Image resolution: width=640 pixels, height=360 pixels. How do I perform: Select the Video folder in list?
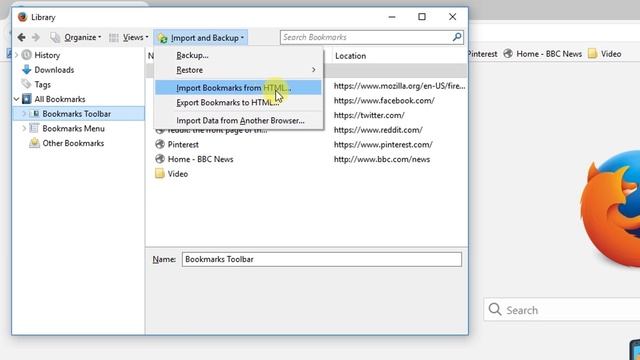click(306, 174)
